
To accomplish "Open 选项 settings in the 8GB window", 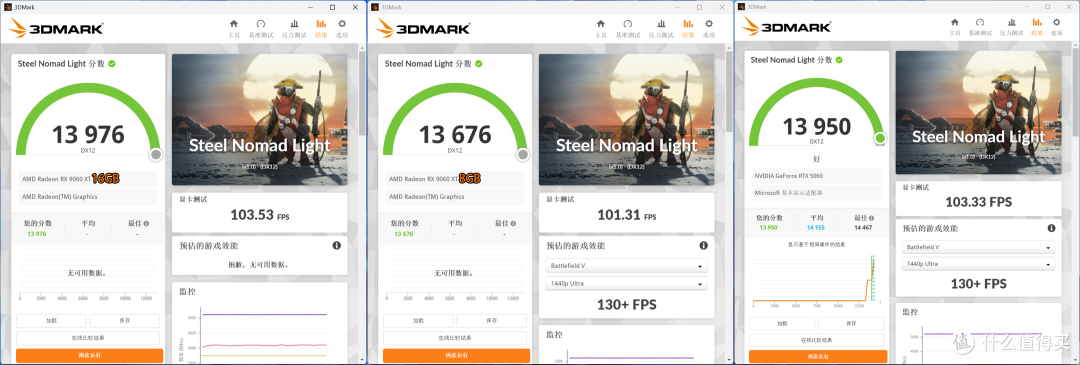I will pos(709,28).
